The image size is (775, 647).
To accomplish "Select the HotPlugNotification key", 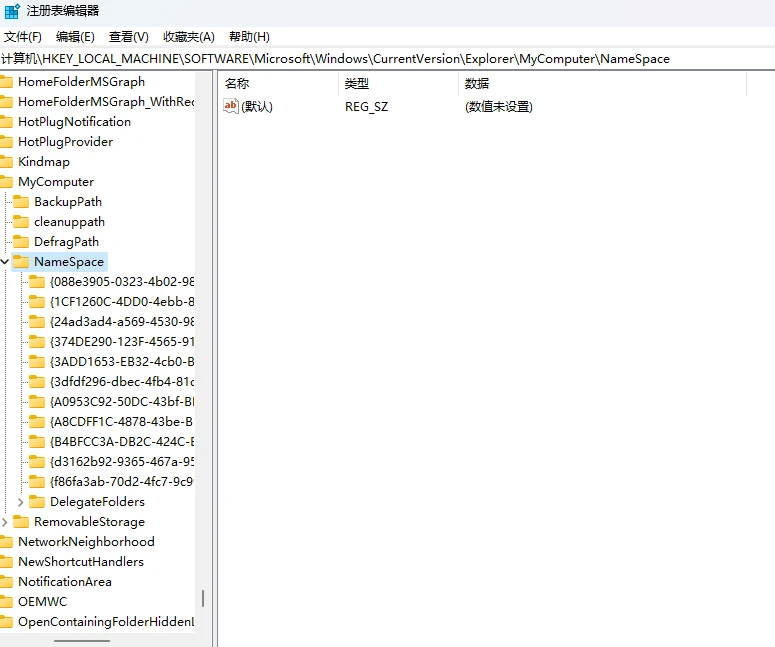I will (x=75, y=122).
